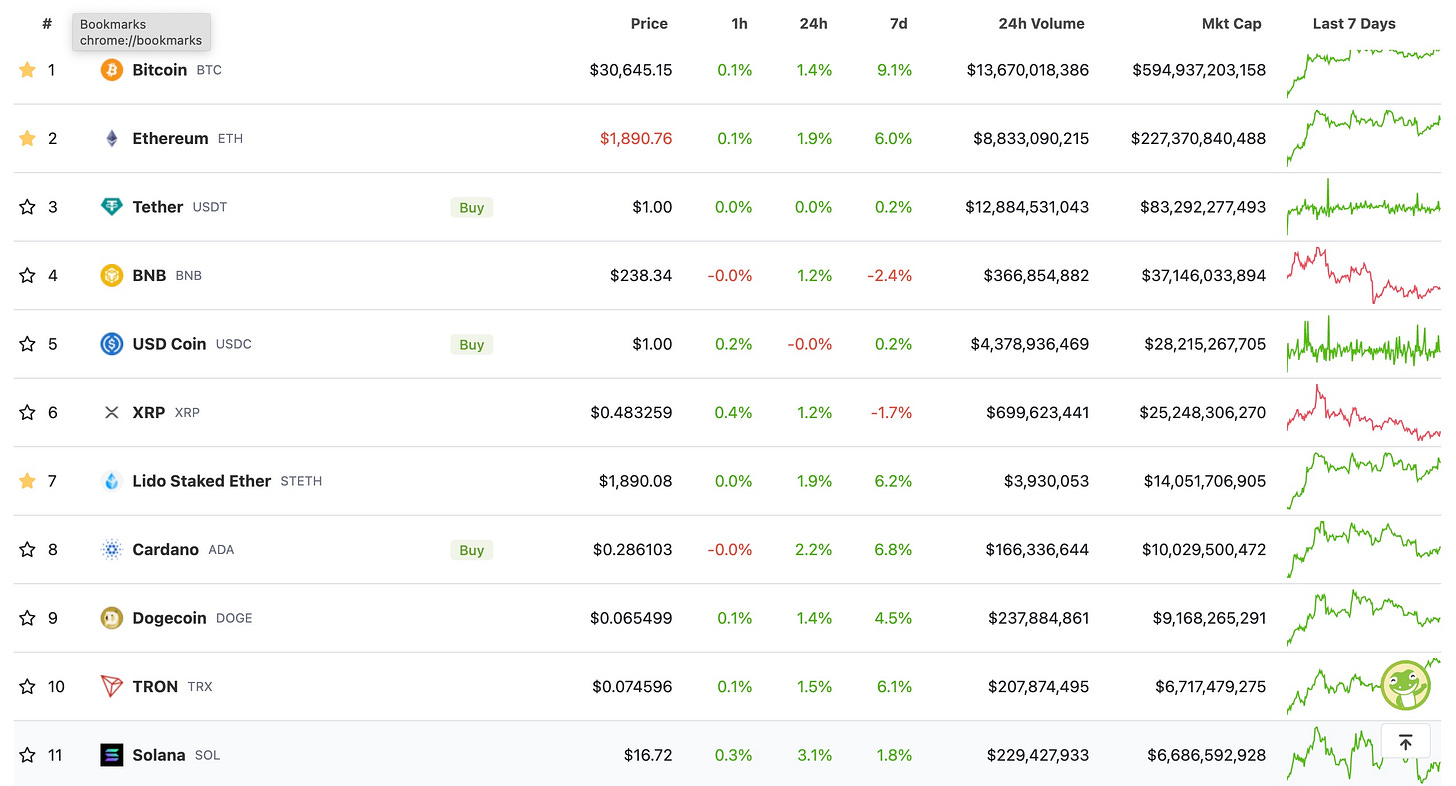Sort table by 7d column
Image resolution: width=1456 pixels, height=786 pixels.
898,23
